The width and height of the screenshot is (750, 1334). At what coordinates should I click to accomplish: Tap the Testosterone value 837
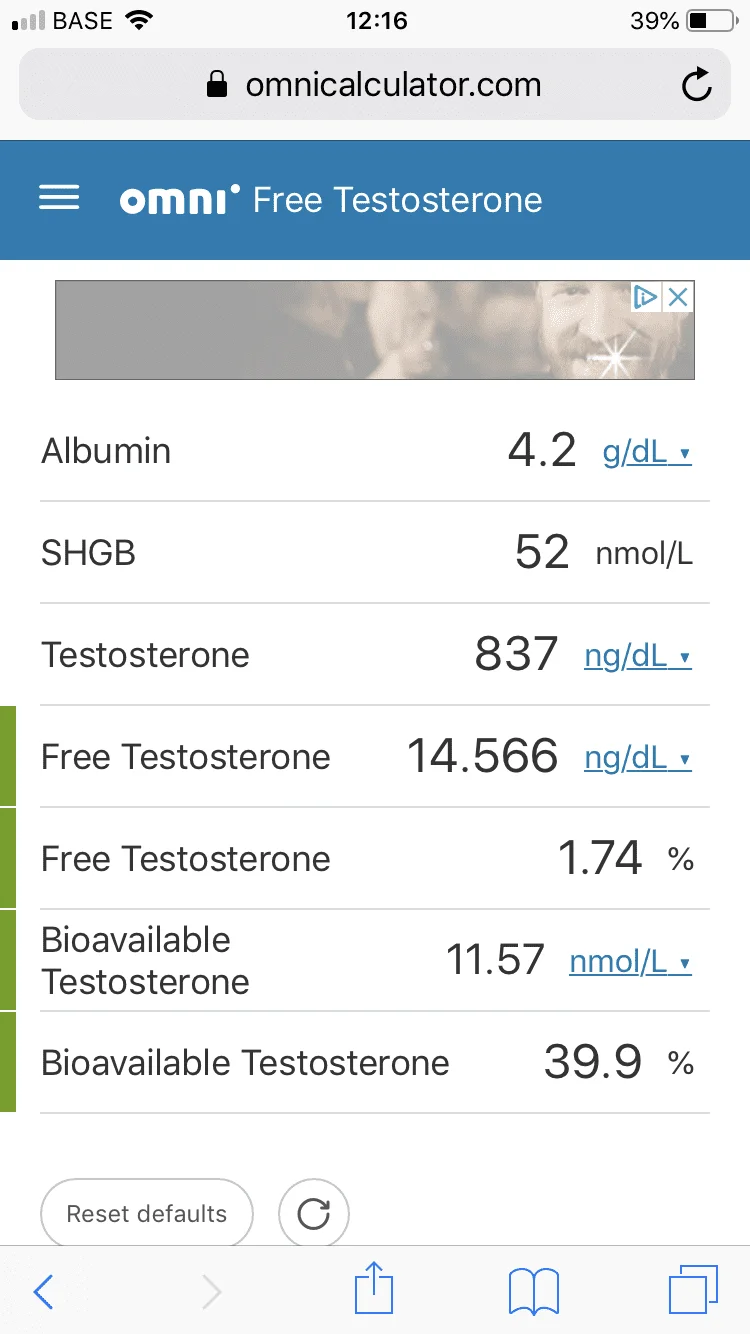(516, 655)
